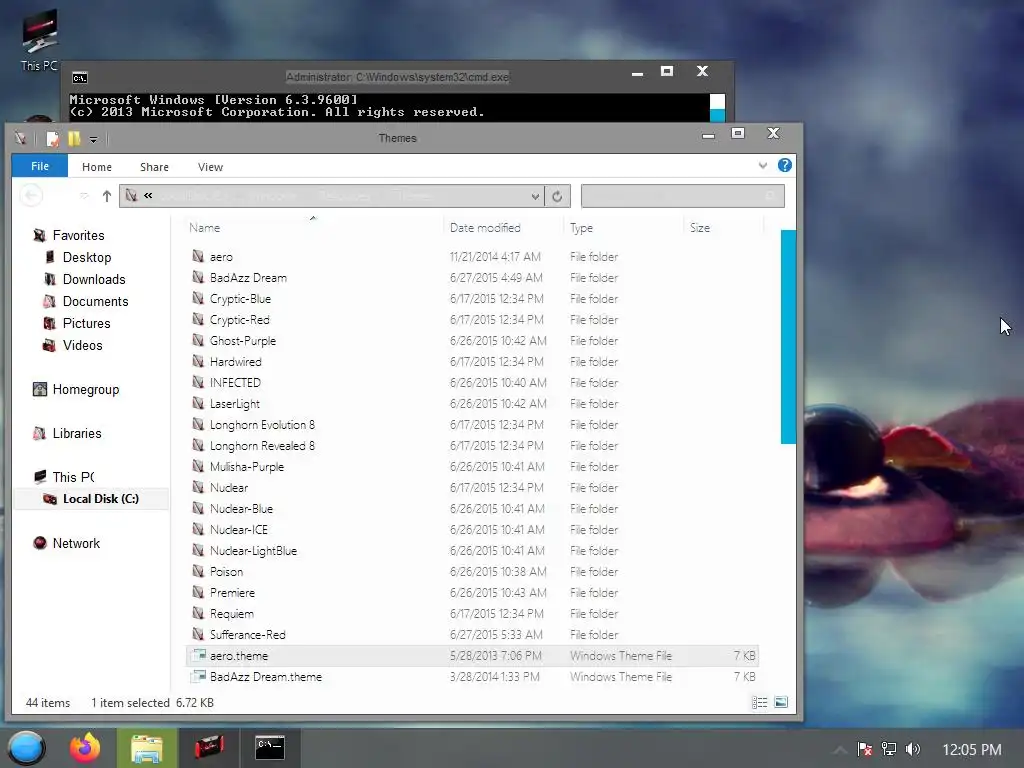Open the File ribbon tab
1024x768 pixels.
40,166
